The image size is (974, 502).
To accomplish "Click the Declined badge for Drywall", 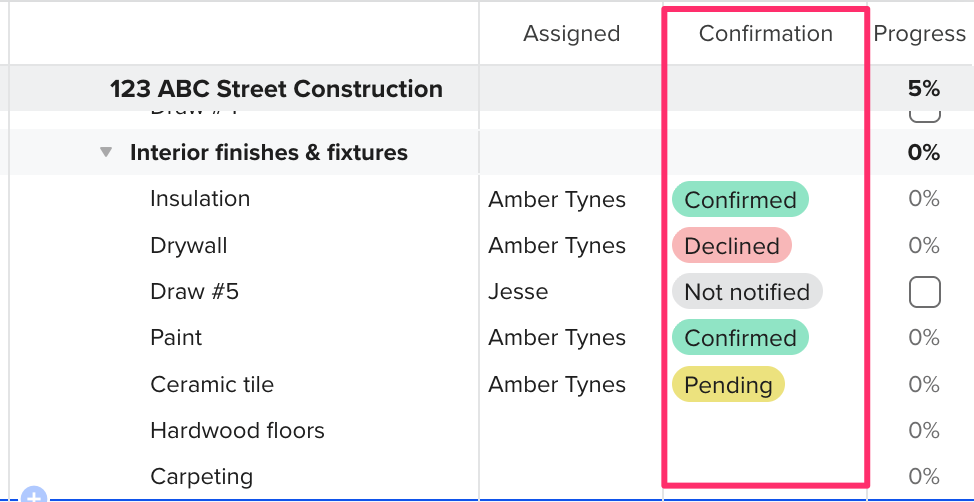I will [731, 246].
